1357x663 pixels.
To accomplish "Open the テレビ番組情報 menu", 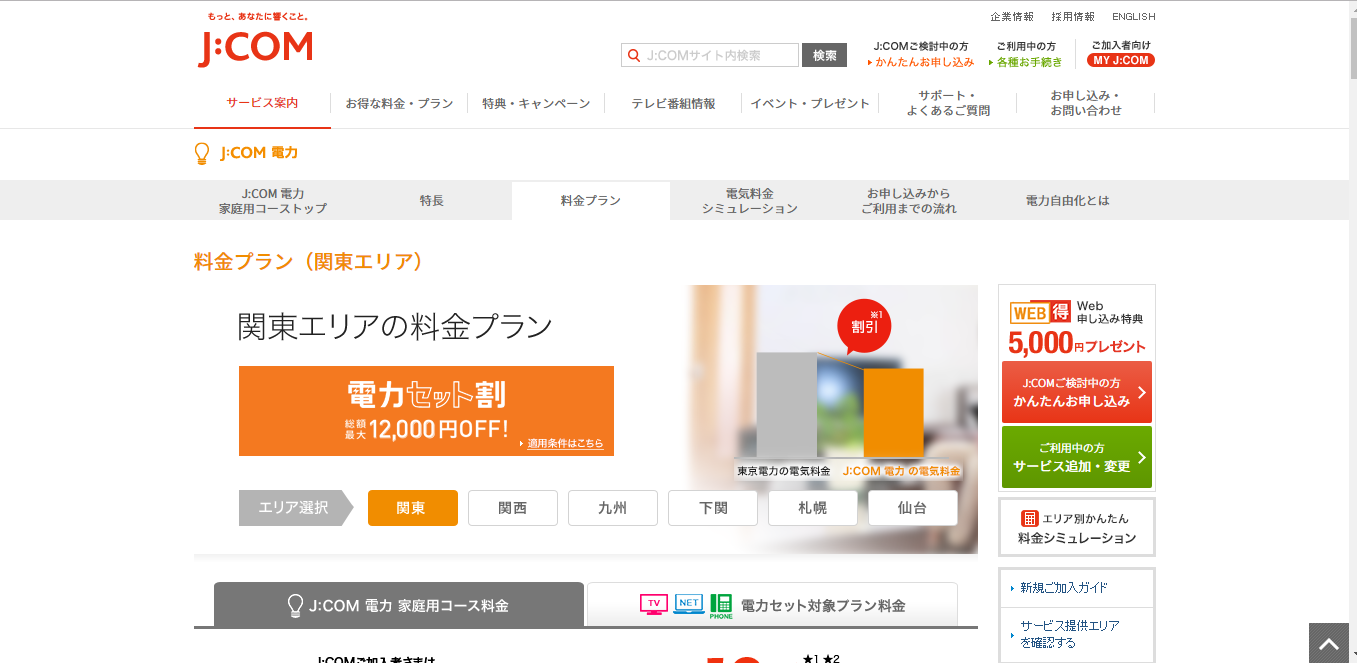I will pos(673,103).
